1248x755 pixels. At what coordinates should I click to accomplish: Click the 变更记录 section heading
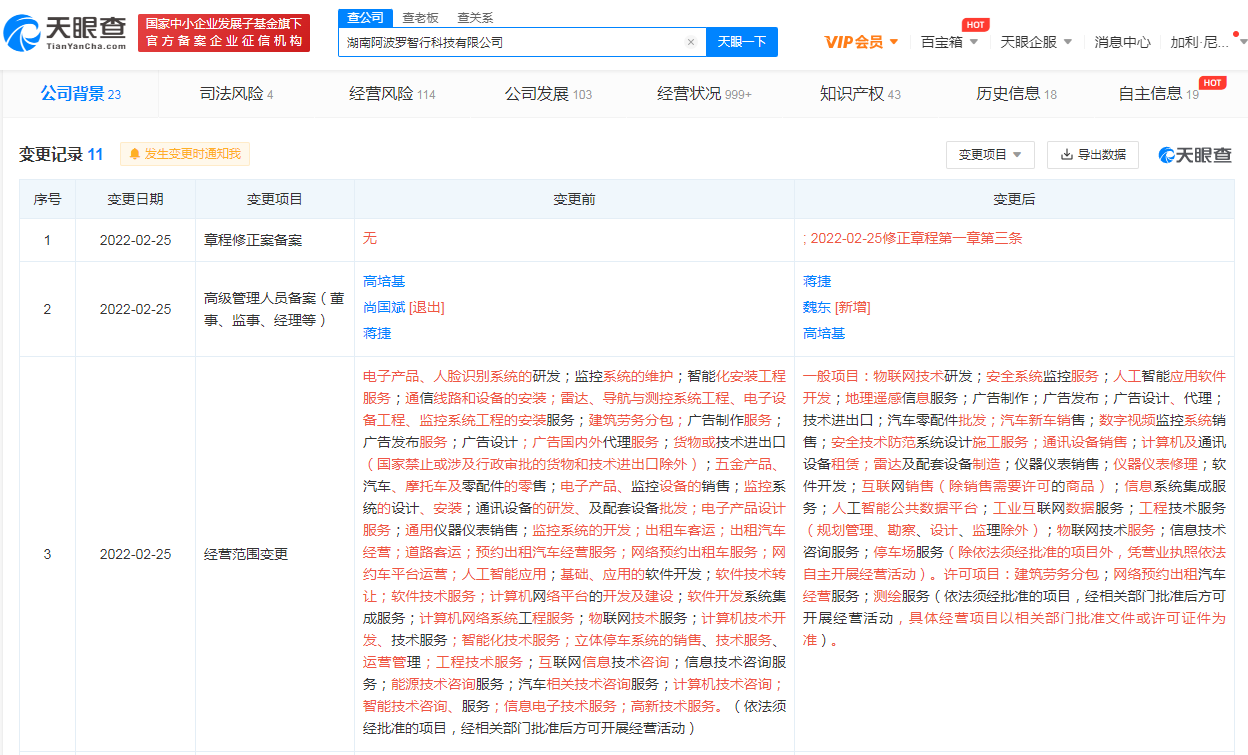(x=61, y=154)
